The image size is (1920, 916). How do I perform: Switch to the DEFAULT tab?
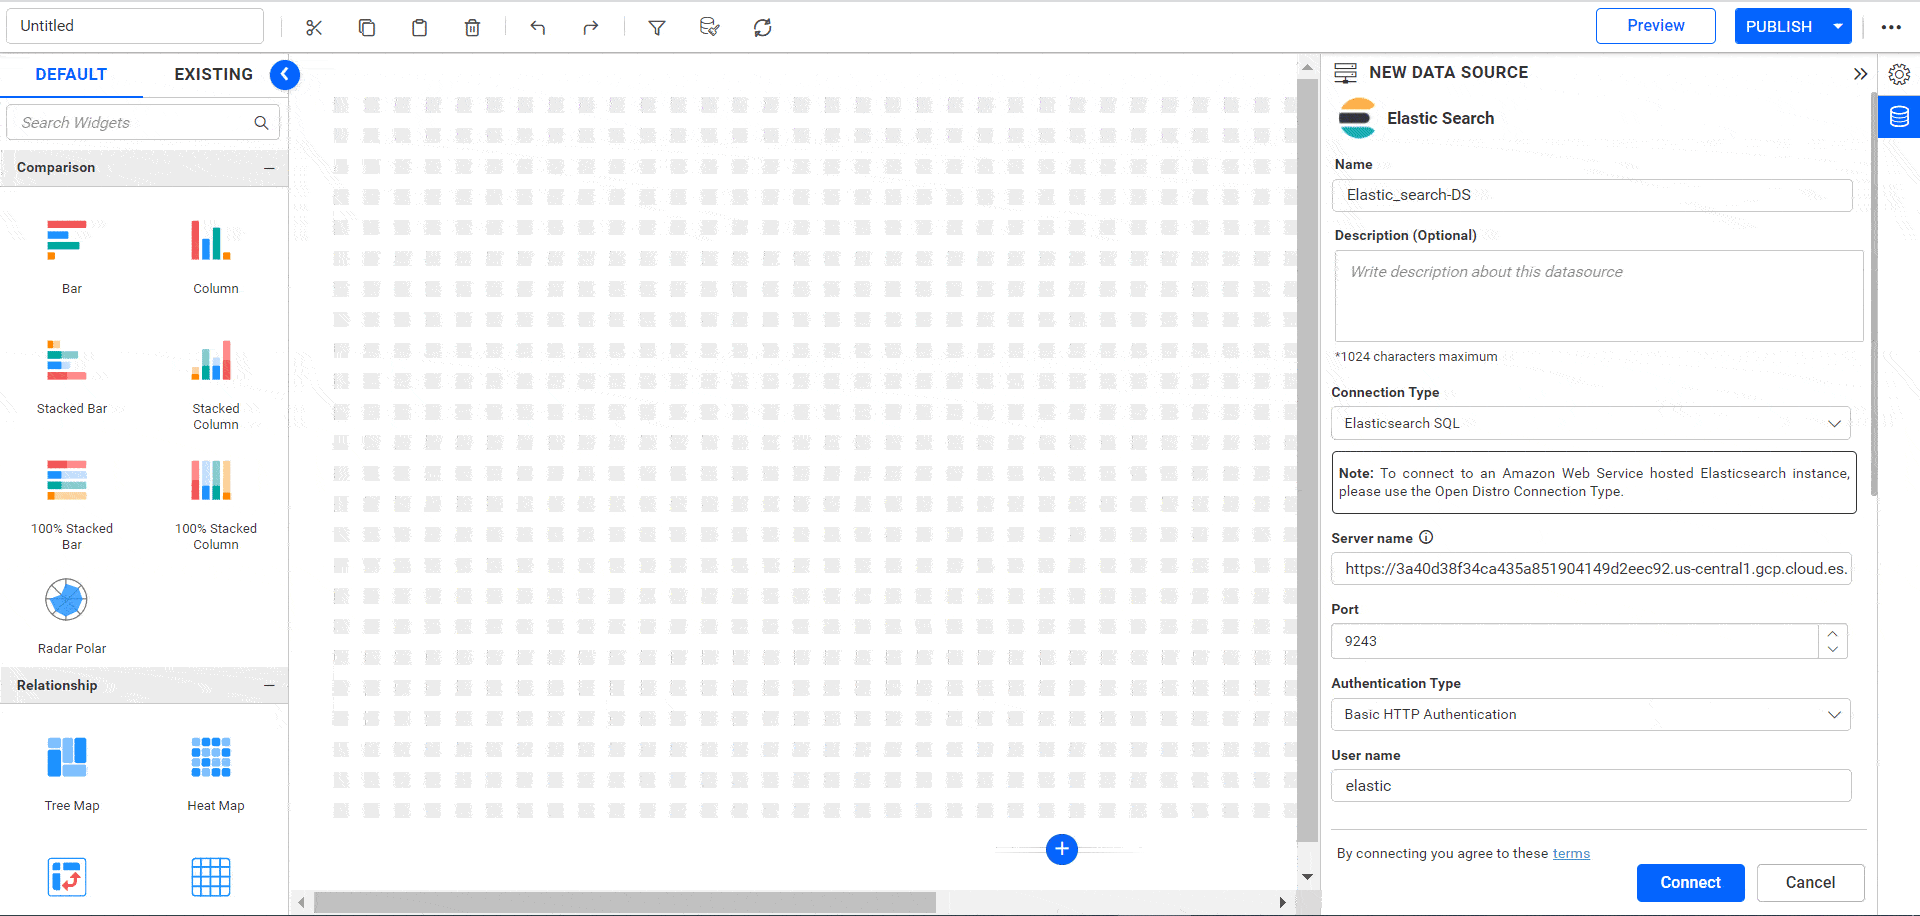[71, 74]
